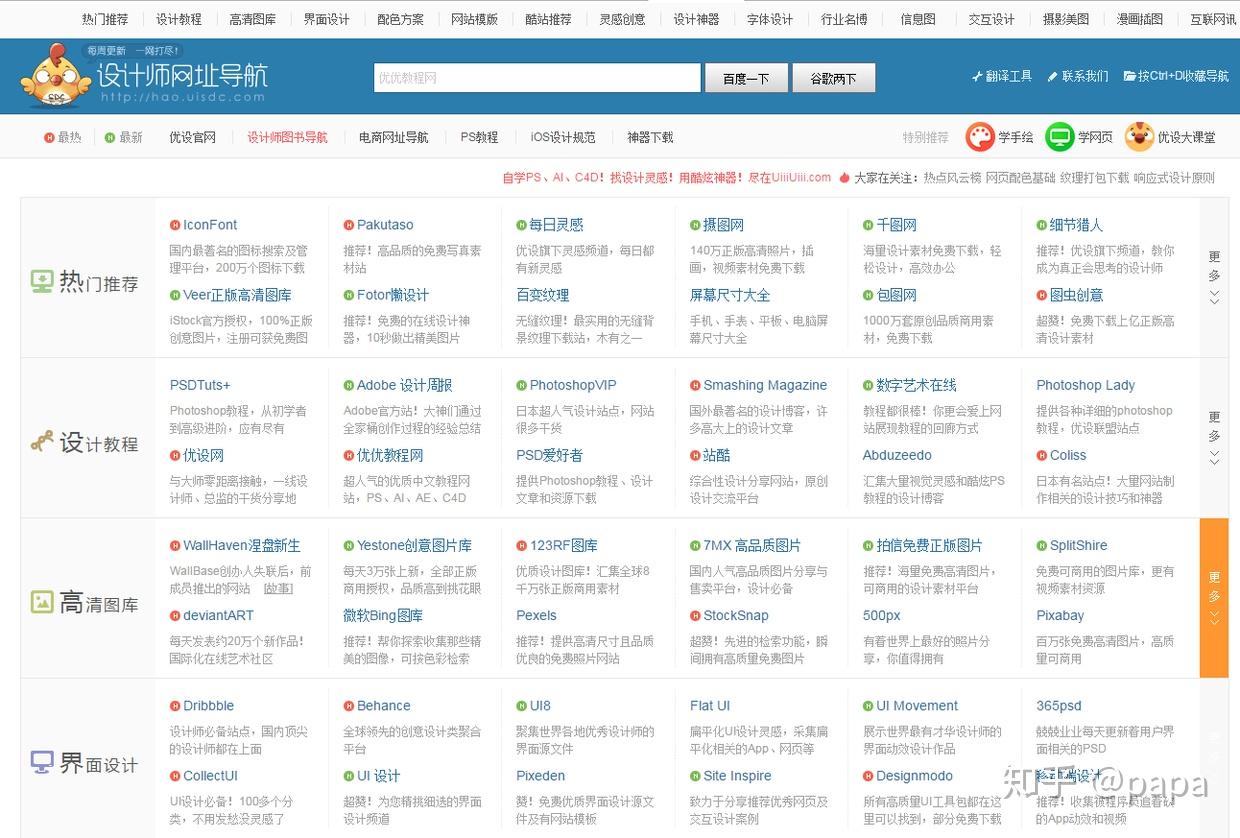Switch to the 神器下载 tab

pyautogui.click(x=650, y=138)
